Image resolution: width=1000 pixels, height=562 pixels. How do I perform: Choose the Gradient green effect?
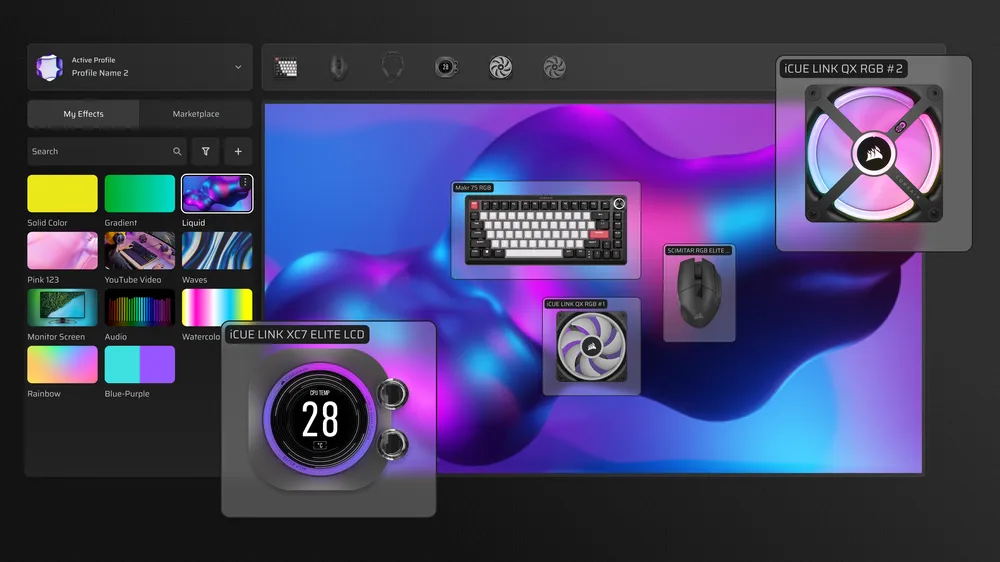click(140, 193)
